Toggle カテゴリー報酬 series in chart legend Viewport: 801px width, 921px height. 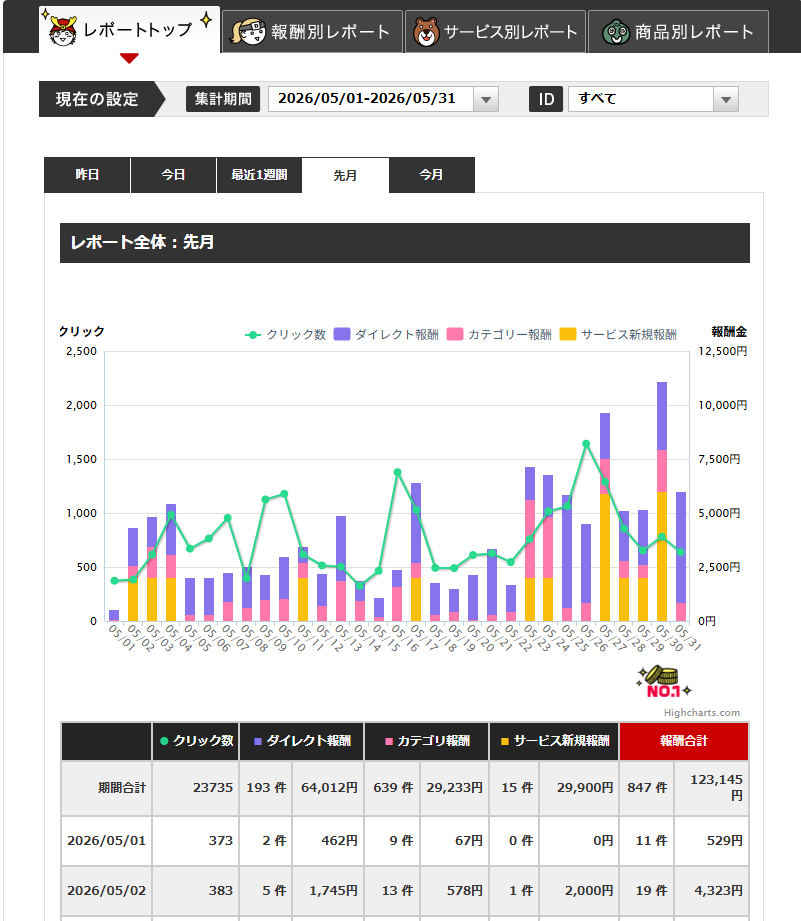coord(499,335)
